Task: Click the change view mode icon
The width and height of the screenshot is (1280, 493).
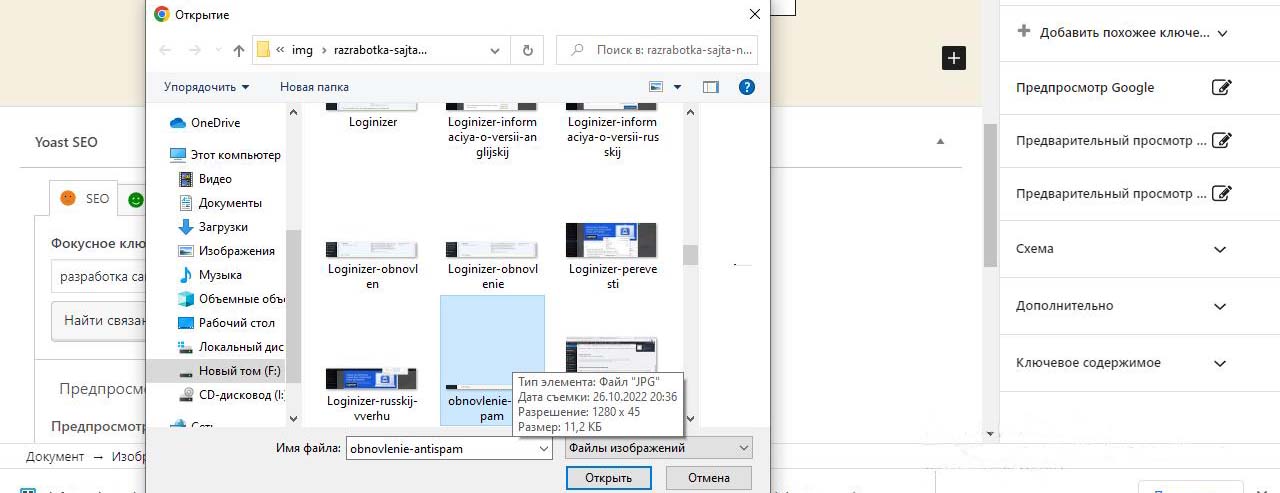Action: (657, 87)
